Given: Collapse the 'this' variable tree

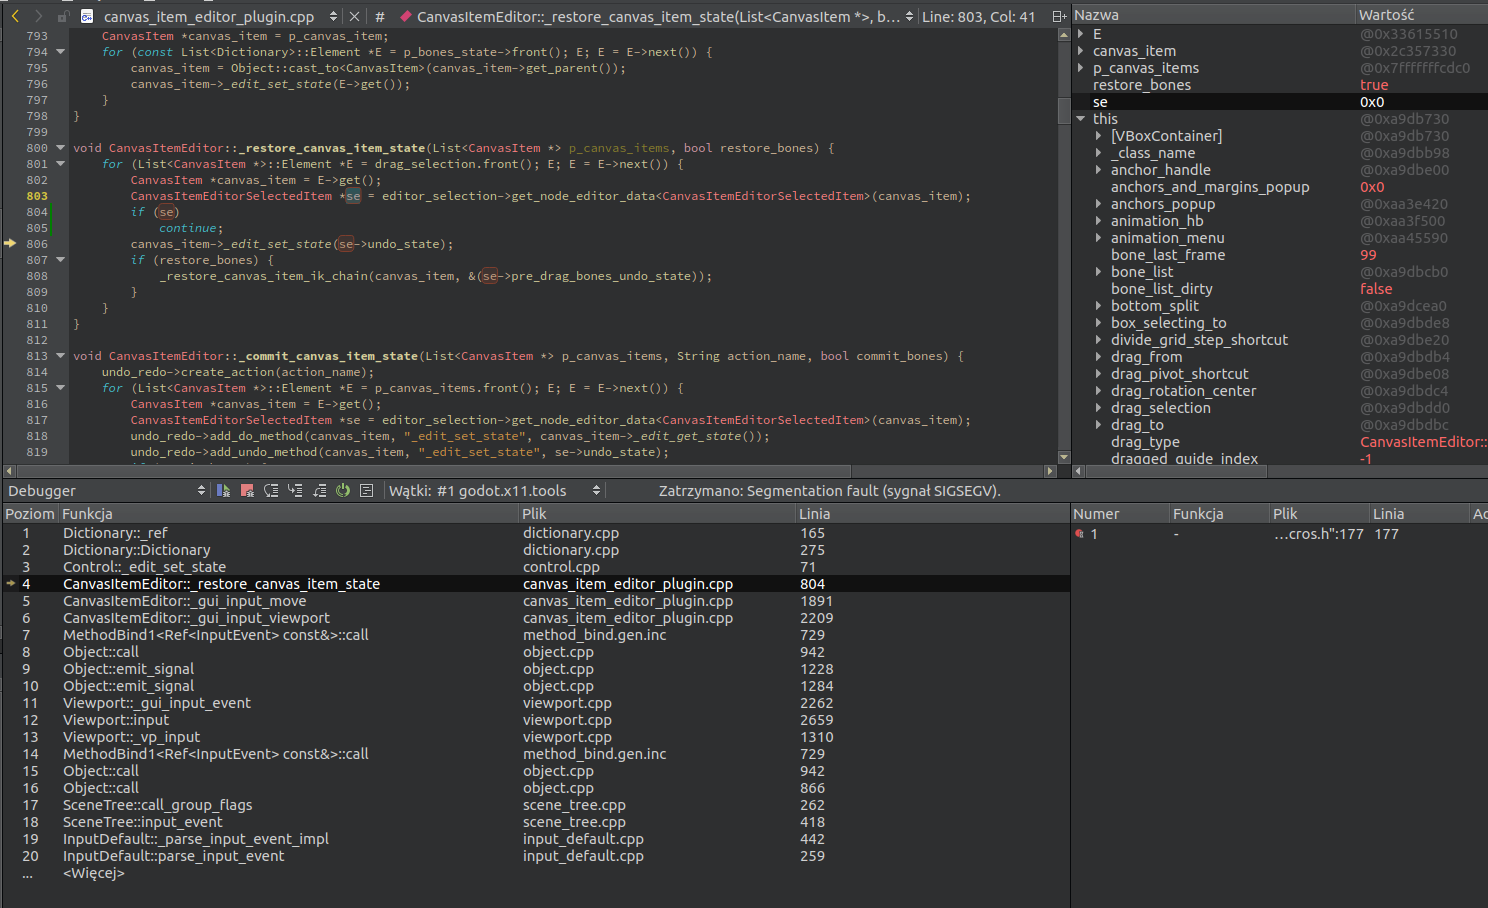Looking at the screenshot, I should click(1081, 119).
